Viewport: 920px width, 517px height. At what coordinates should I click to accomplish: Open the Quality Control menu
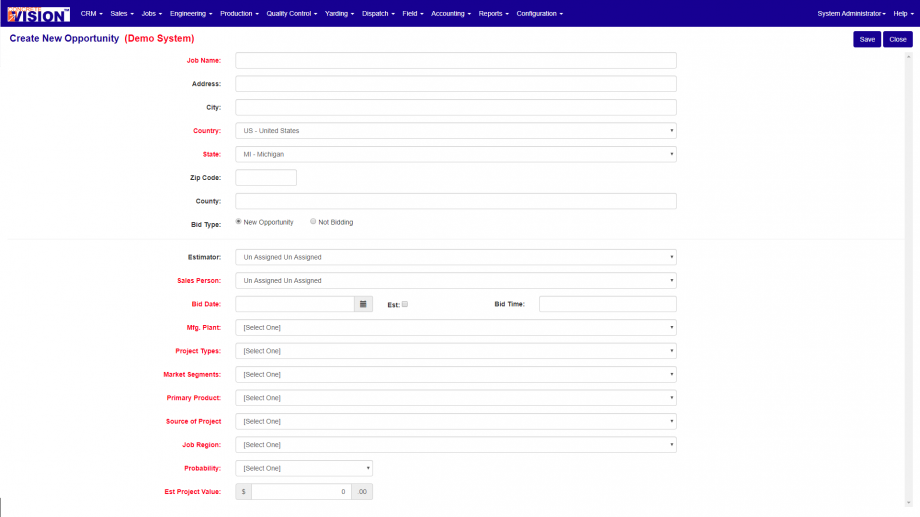pos(292,13)
